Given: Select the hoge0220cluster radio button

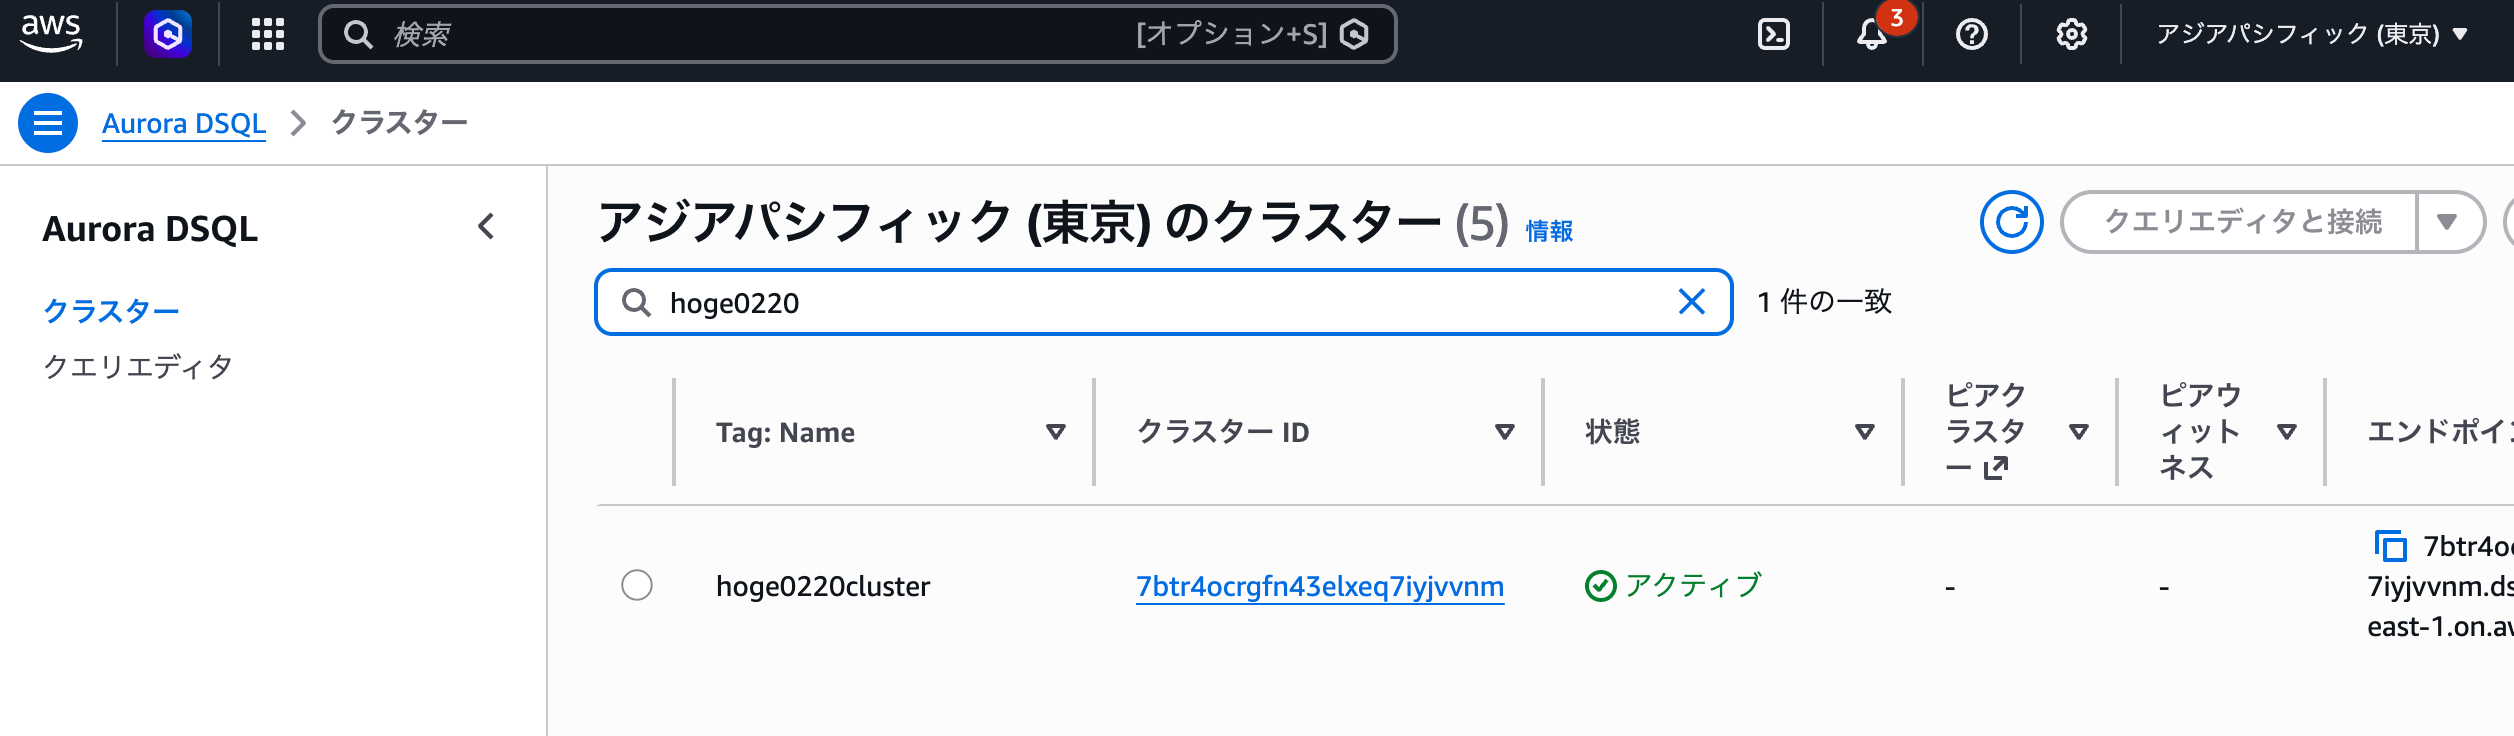Looking at the screenshot, I should pyautogui.click(x=637, y=585).
